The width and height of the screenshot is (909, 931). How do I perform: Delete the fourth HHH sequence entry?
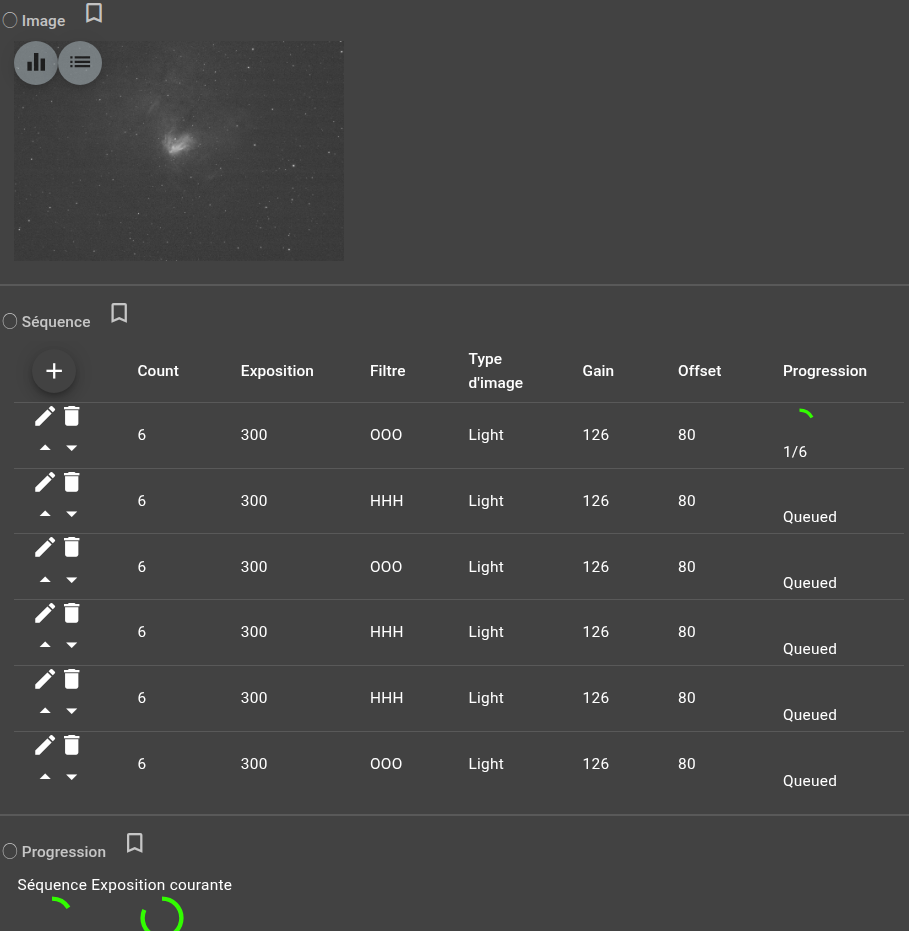[71, 613]
